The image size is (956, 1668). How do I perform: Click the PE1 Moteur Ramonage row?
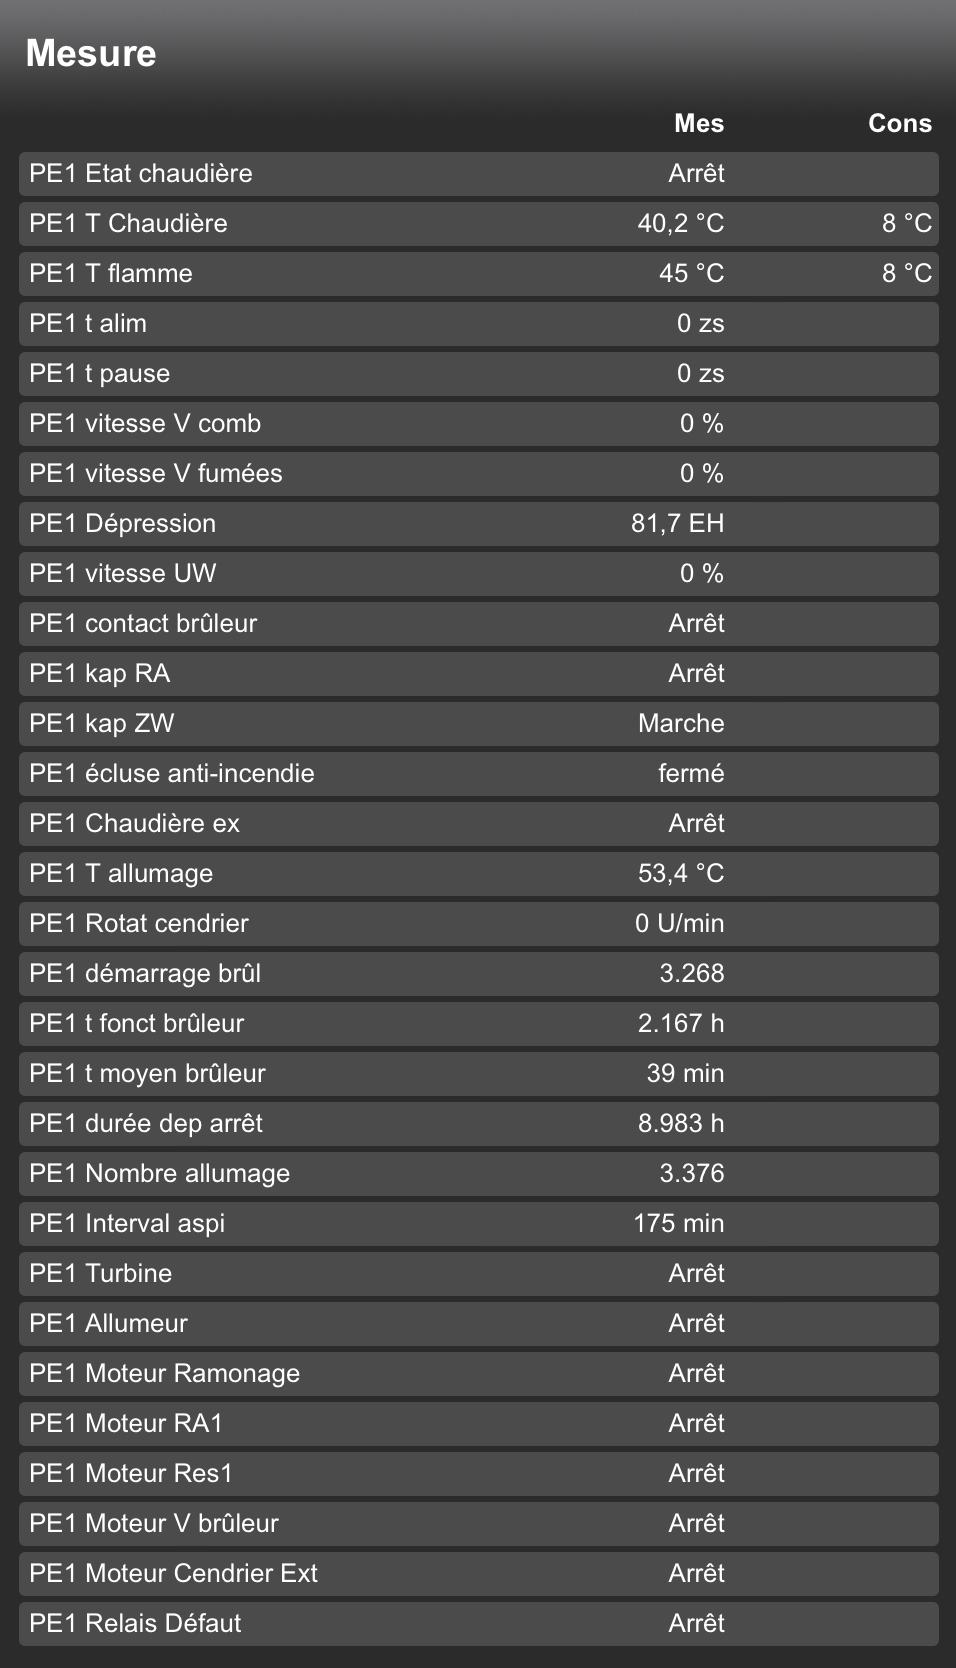pyautogui.click(x=478, y=1374)
